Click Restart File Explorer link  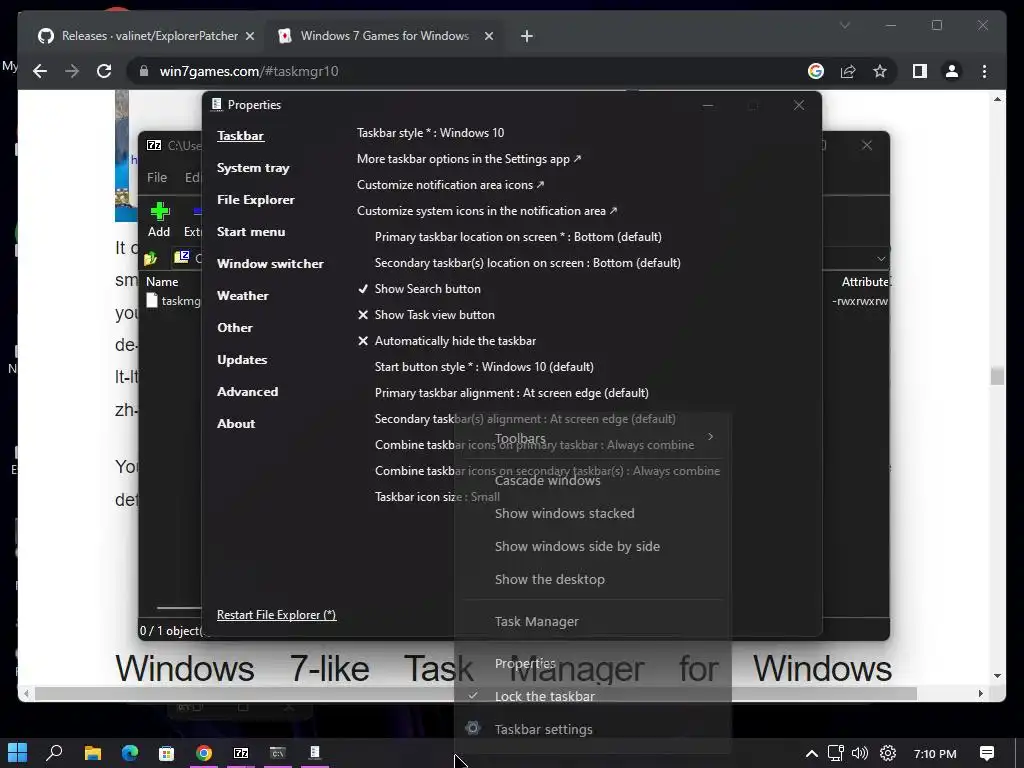pyautogui.click(x=276, y=615)
